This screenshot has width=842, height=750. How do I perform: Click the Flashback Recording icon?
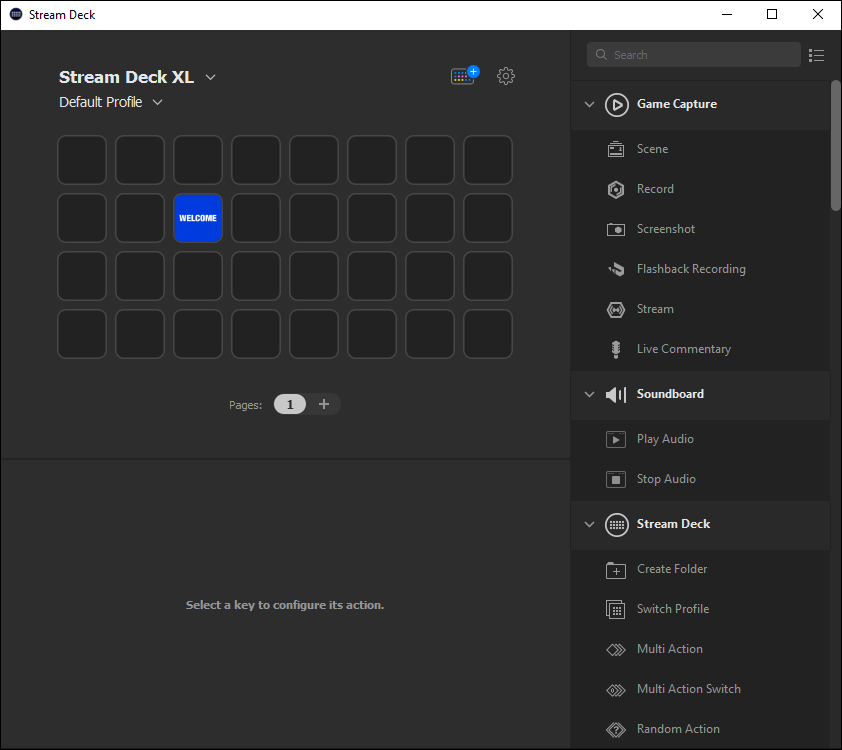coord(616,268)
